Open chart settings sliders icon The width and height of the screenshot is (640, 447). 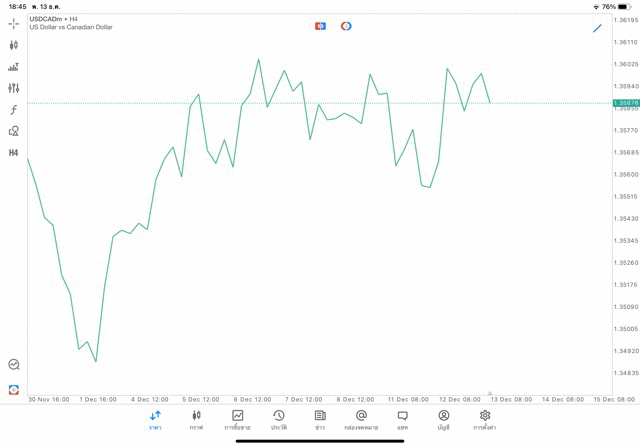pyautogui.click(x=13, y=88)
